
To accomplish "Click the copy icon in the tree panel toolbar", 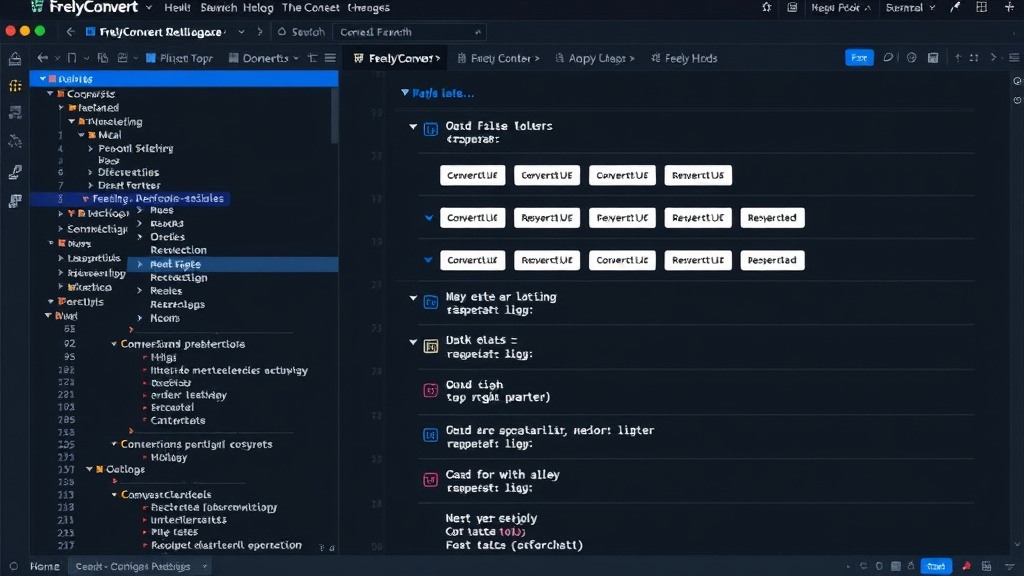I will pyautogui.click(x=103, y=58).
